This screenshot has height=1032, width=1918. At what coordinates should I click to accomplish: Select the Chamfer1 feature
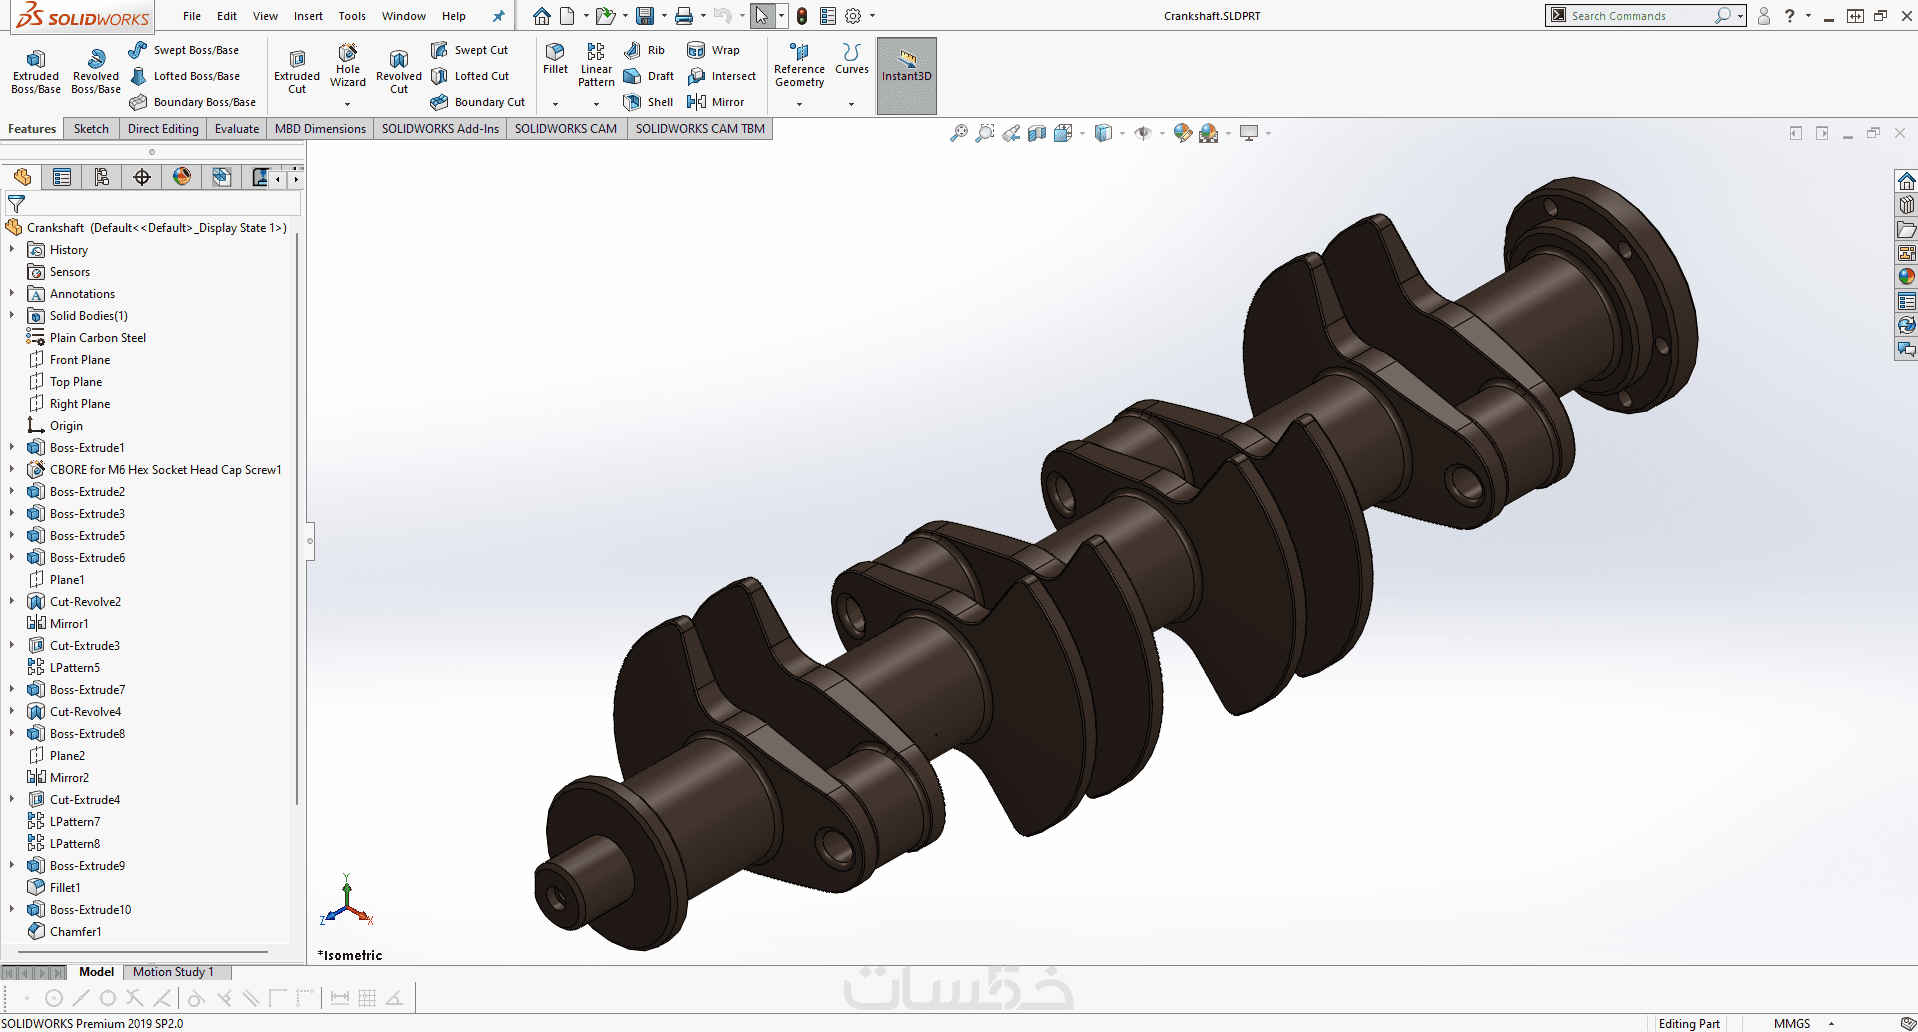(64, 932)
